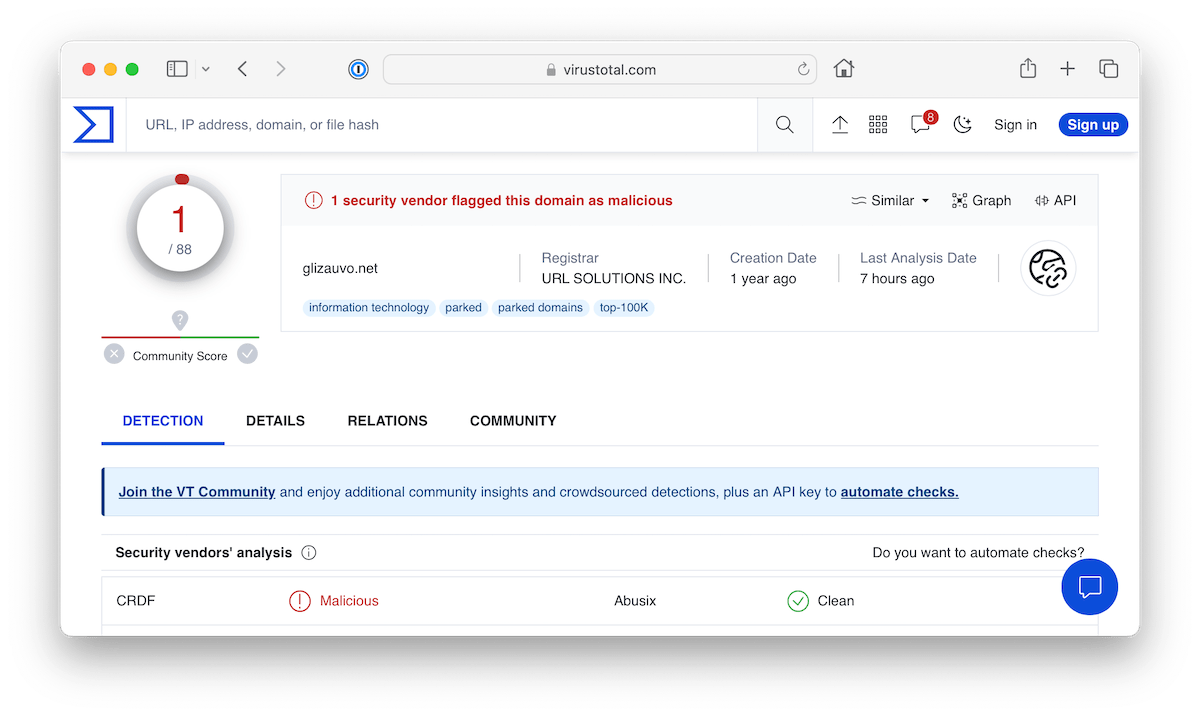The width and height of the screenshot is (1200, 716).
Task: Select the DETECTION tab
Action: (x=163, y=421)
